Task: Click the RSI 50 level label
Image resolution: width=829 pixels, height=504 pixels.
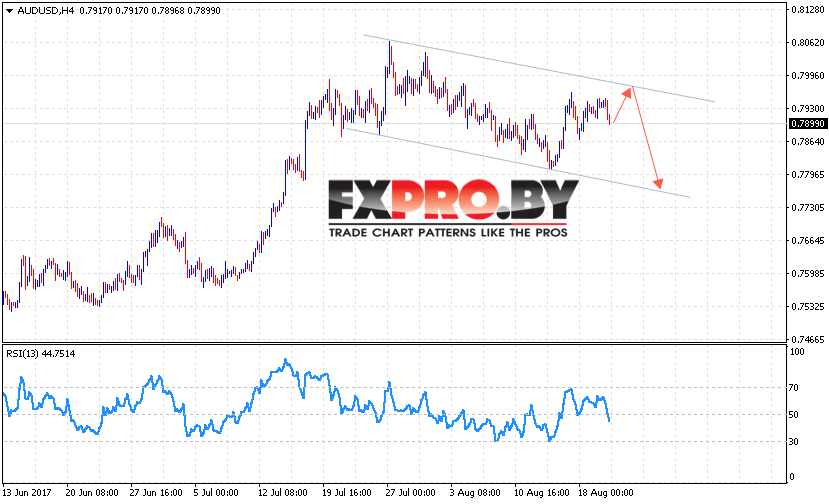Action: [794, 415]
